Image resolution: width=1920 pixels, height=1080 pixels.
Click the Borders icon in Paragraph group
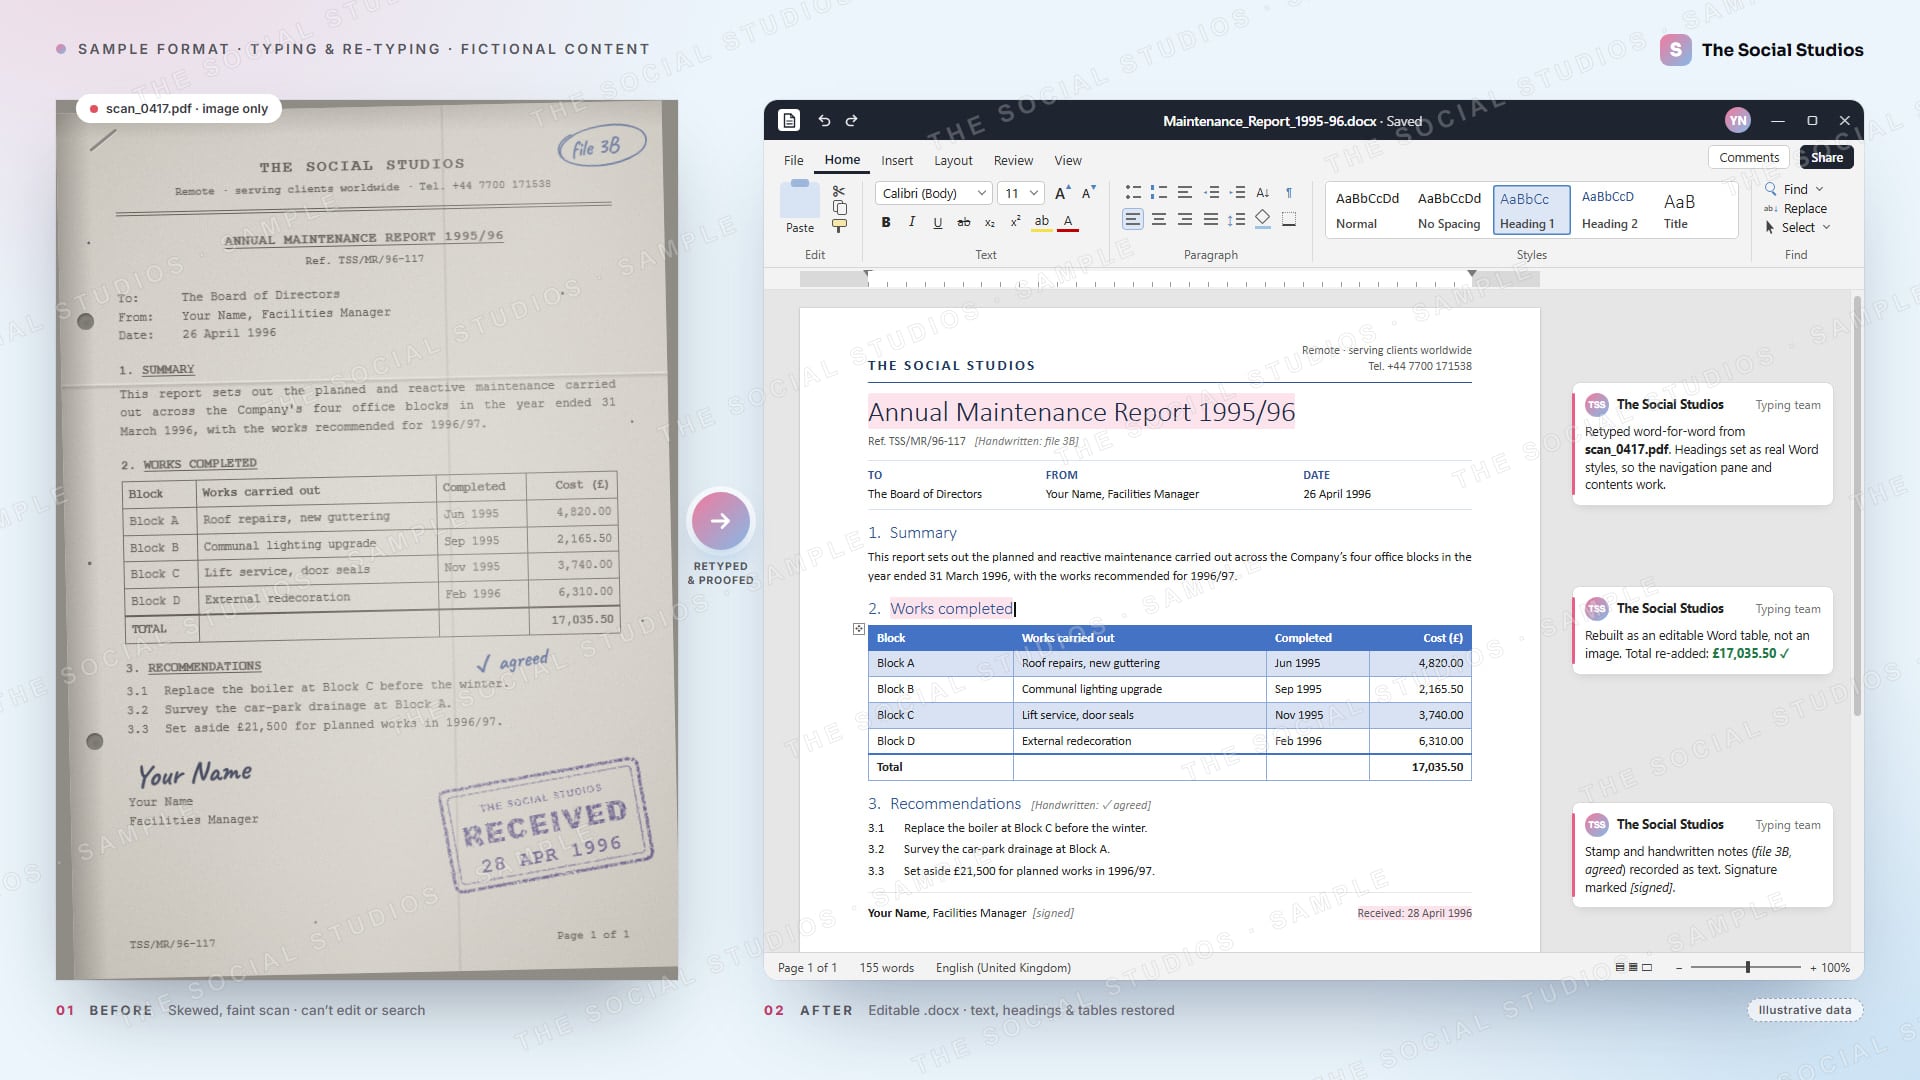point(1289,219)
